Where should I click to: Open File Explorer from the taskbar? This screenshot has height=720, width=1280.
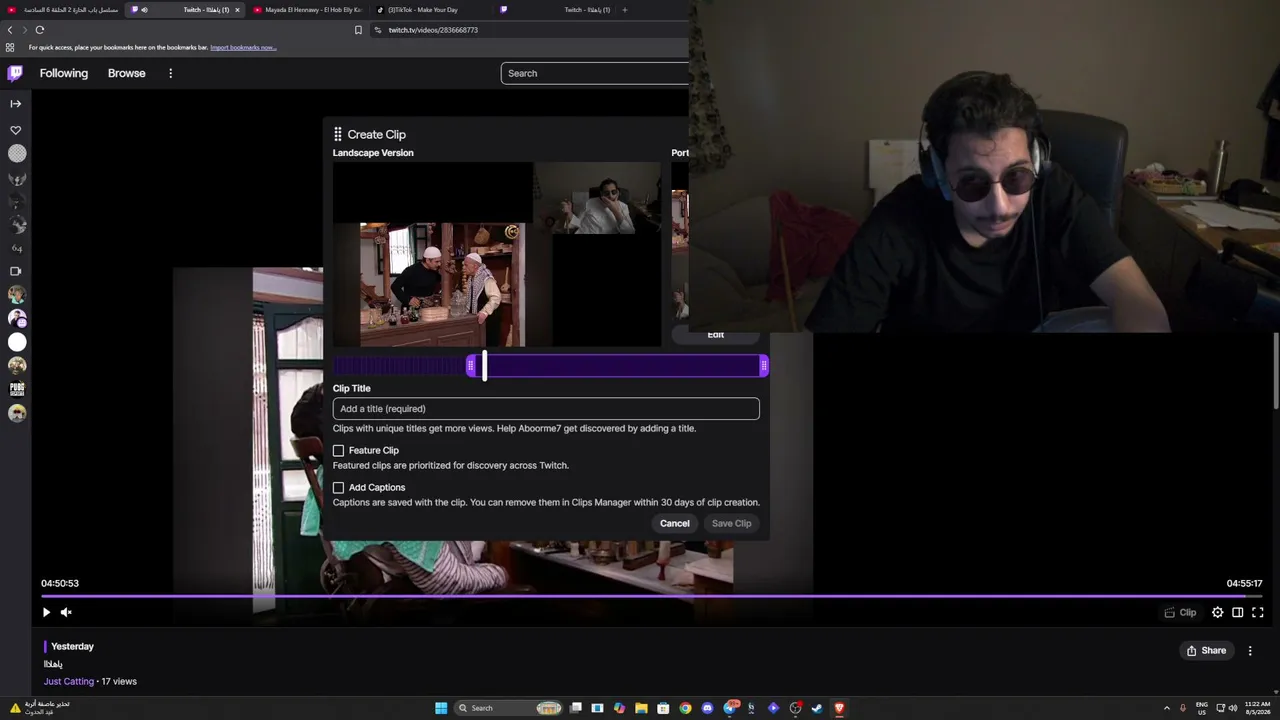pos(641,708)
